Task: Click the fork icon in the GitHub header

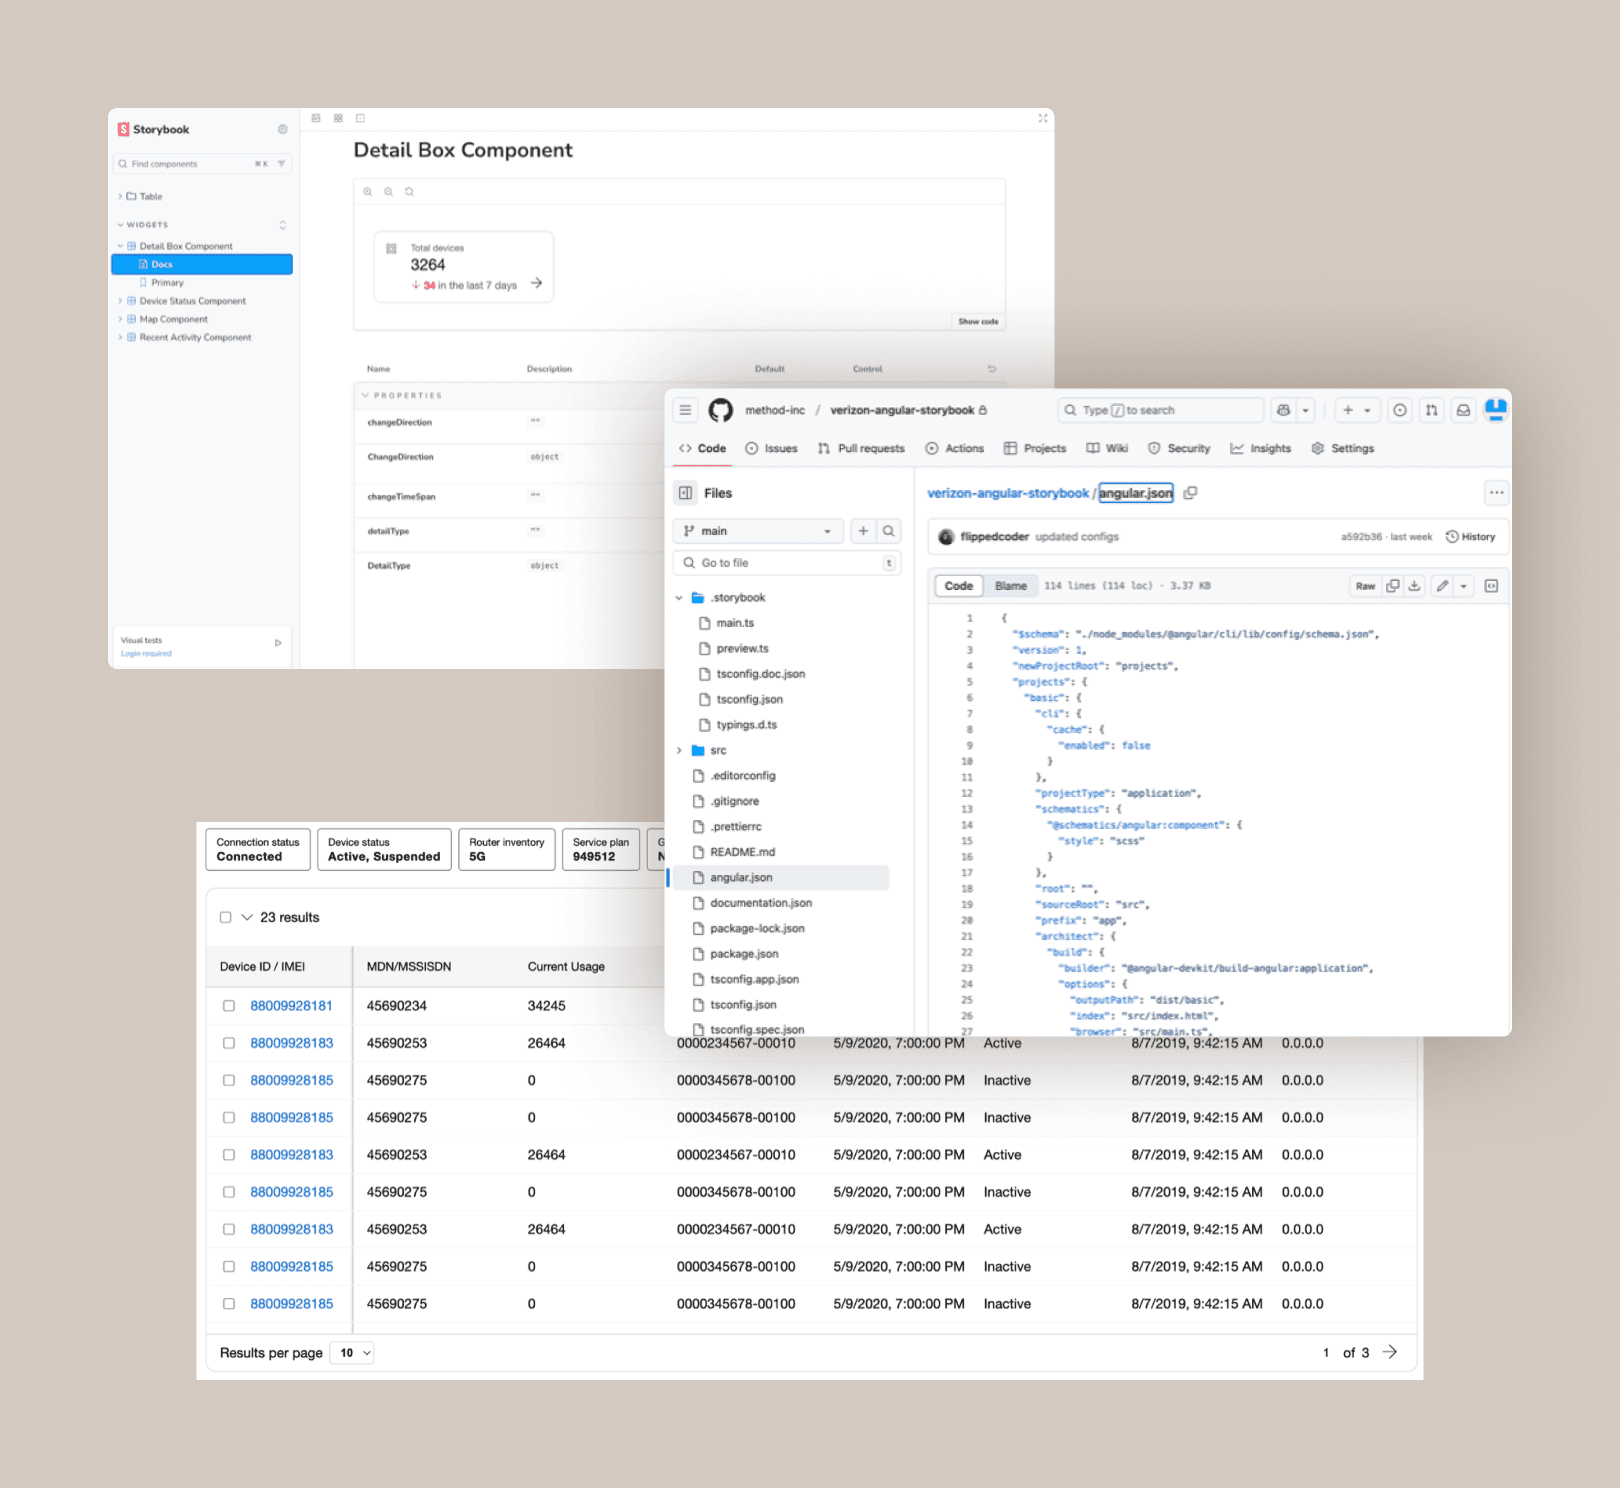Action: tap(1431, 410)
